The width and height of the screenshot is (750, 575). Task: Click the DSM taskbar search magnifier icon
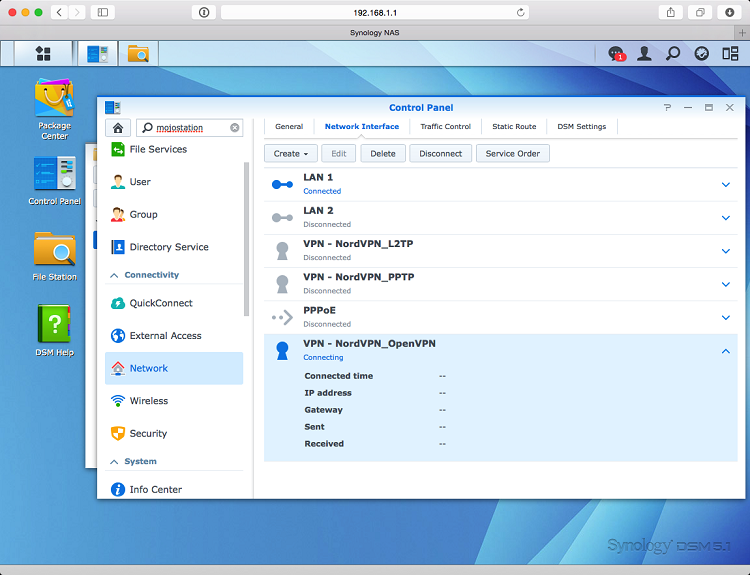pos(673,53)
